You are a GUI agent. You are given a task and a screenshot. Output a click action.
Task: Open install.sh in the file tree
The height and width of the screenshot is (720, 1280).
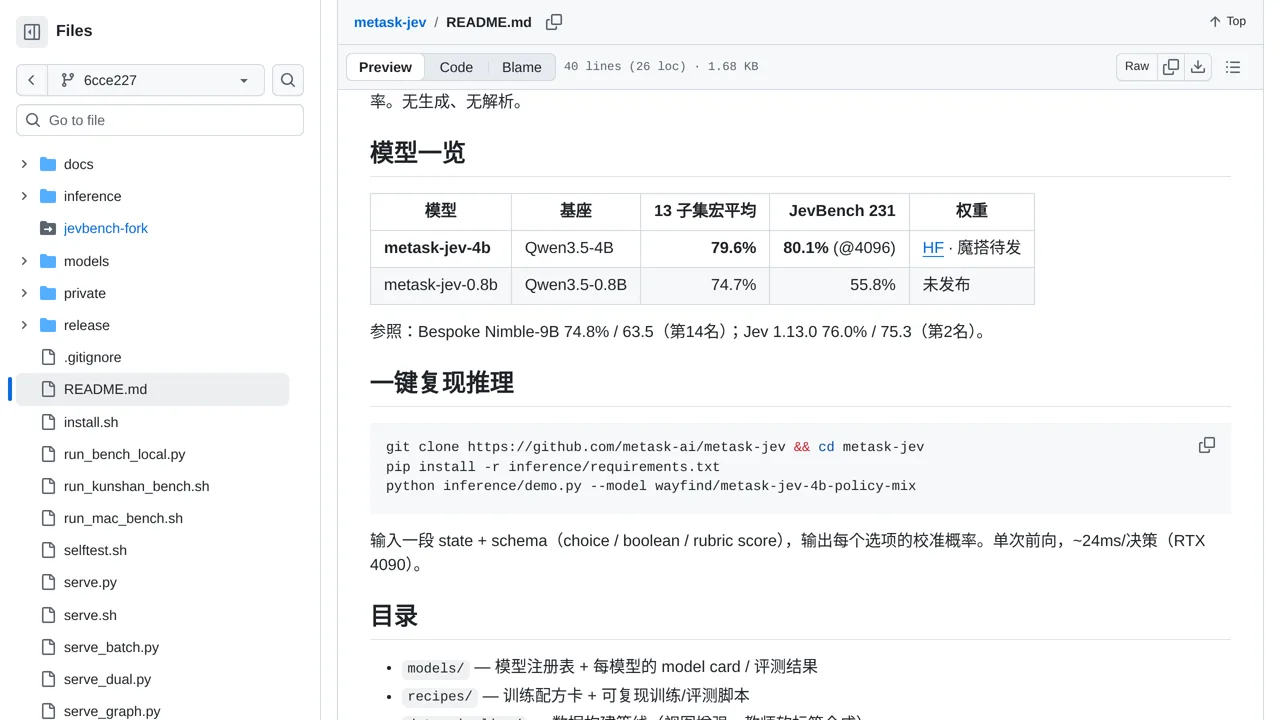coord(91,422)
